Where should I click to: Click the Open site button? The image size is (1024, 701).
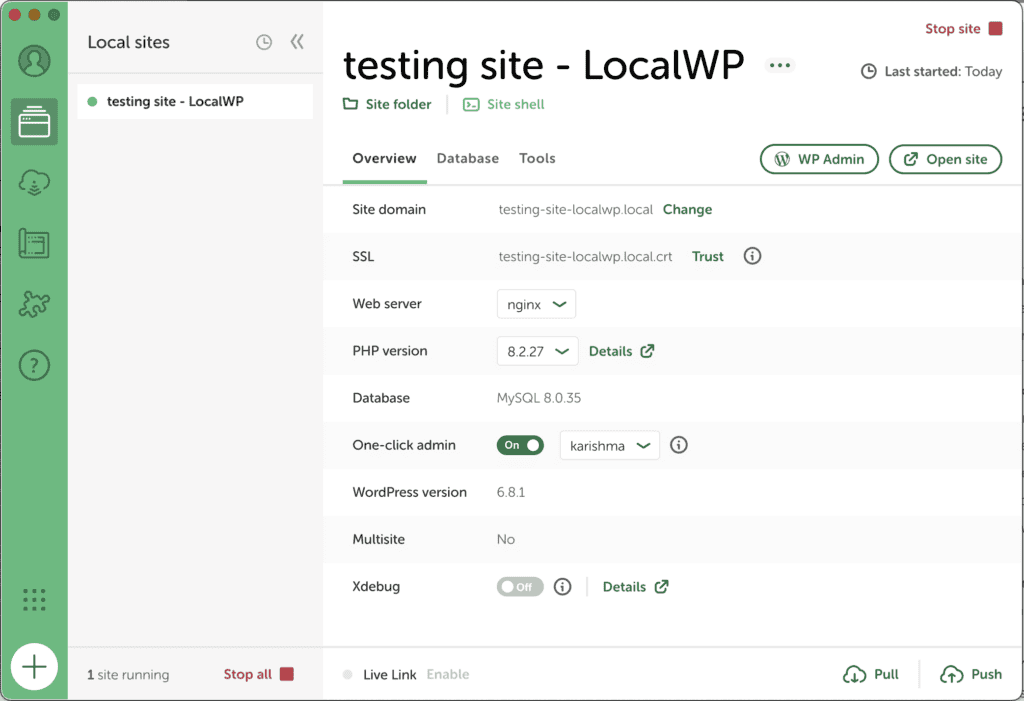[x=946, y=159]
